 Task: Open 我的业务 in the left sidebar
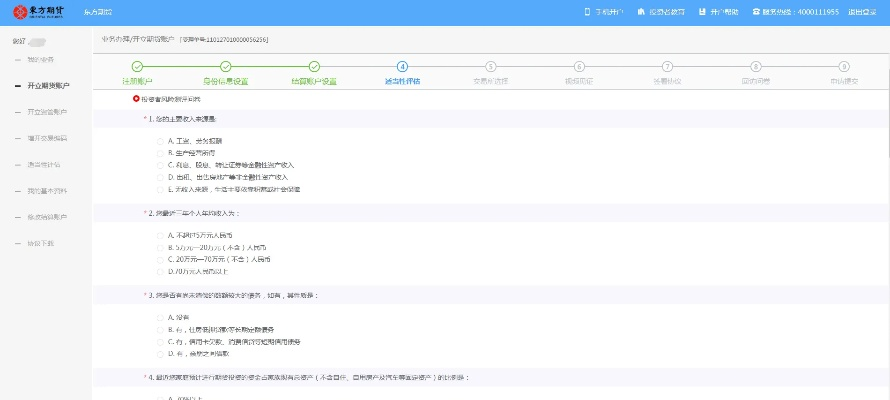pos(41,60)
